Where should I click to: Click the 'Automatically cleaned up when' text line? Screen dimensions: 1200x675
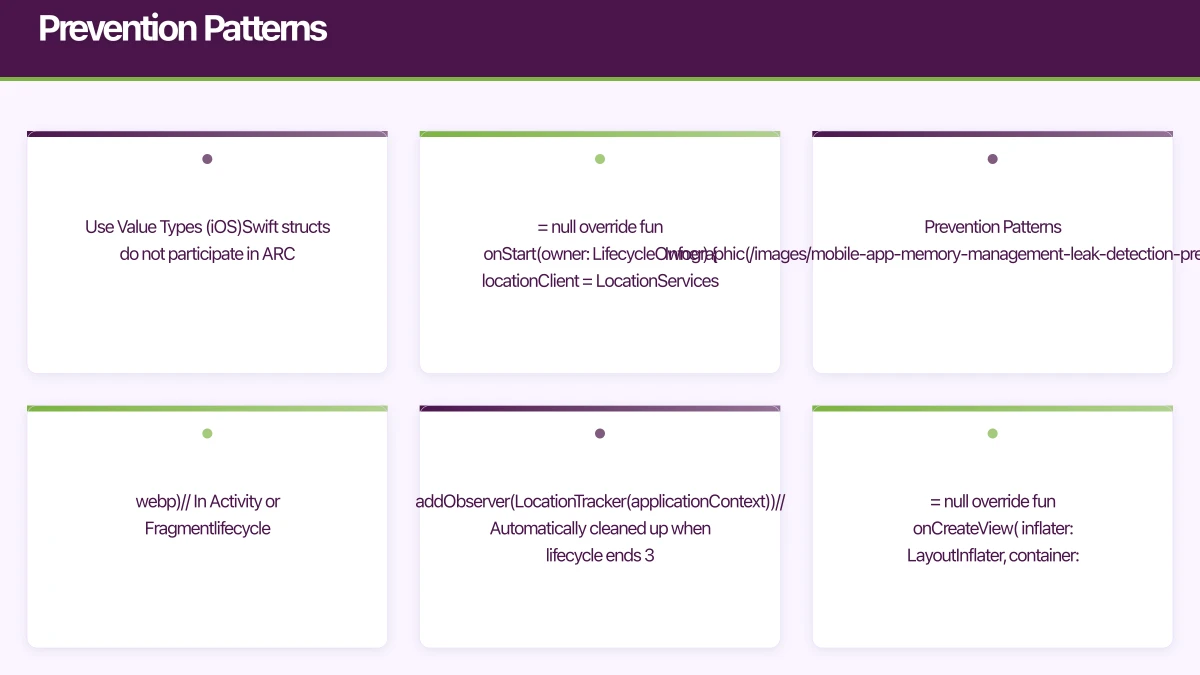[600, 528]
